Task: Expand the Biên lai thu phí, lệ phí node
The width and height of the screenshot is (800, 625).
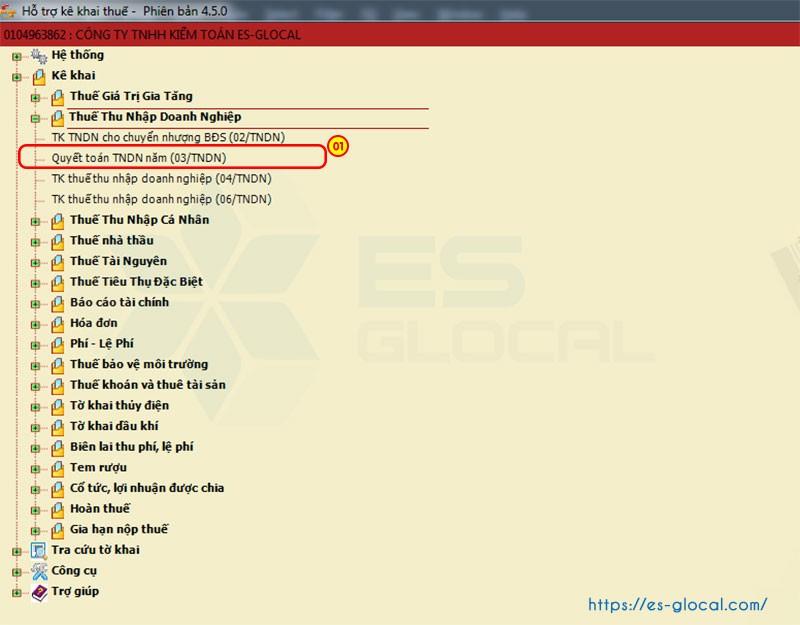Action: click(x=35, y=448)
